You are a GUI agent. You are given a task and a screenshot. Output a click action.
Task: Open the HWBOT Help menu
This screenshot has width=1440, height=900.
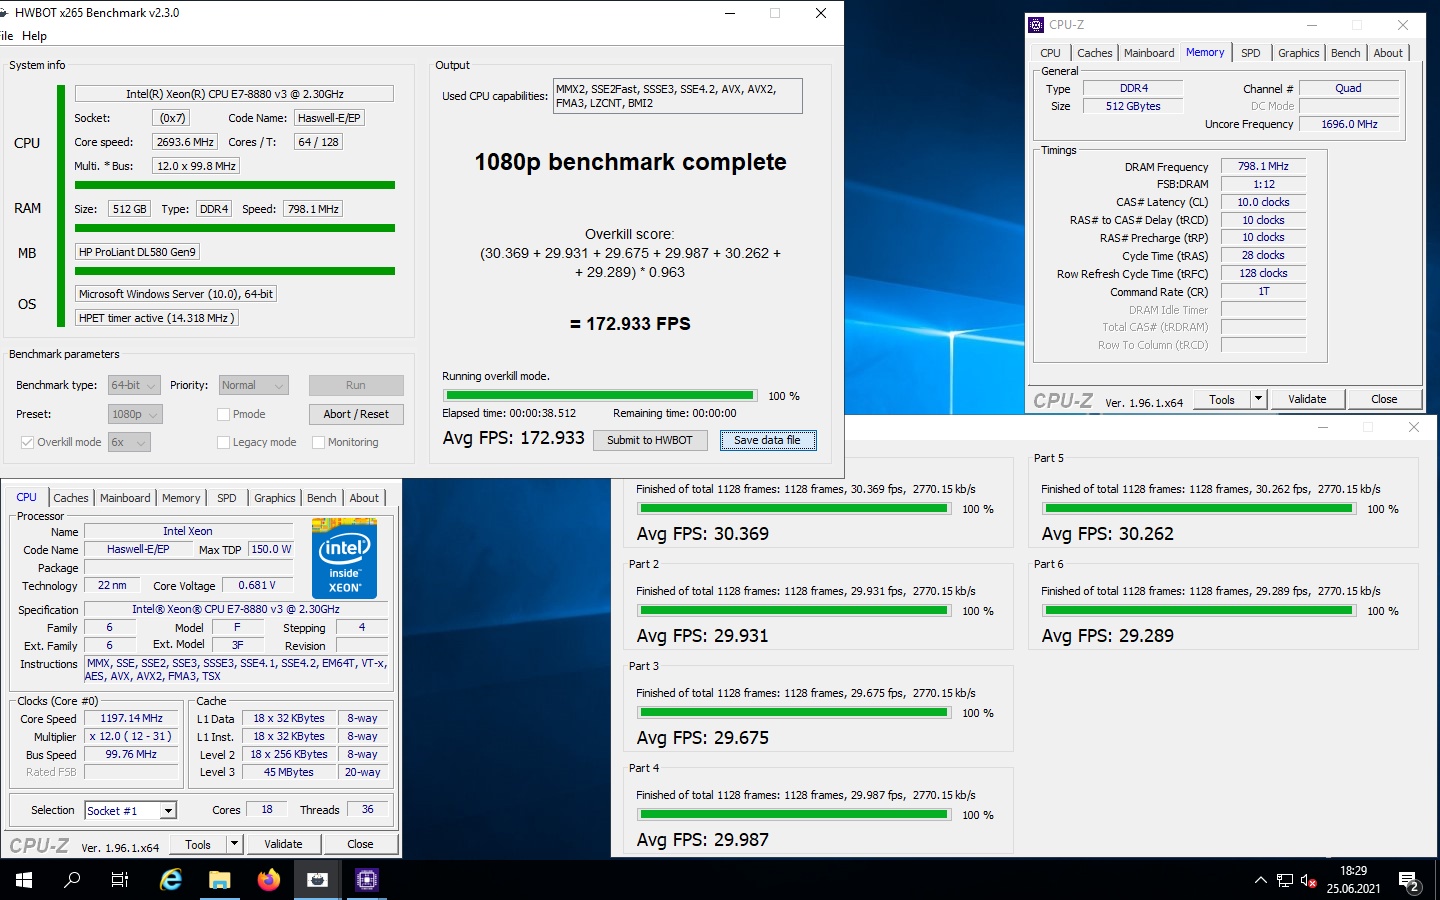tap(34, 36)
